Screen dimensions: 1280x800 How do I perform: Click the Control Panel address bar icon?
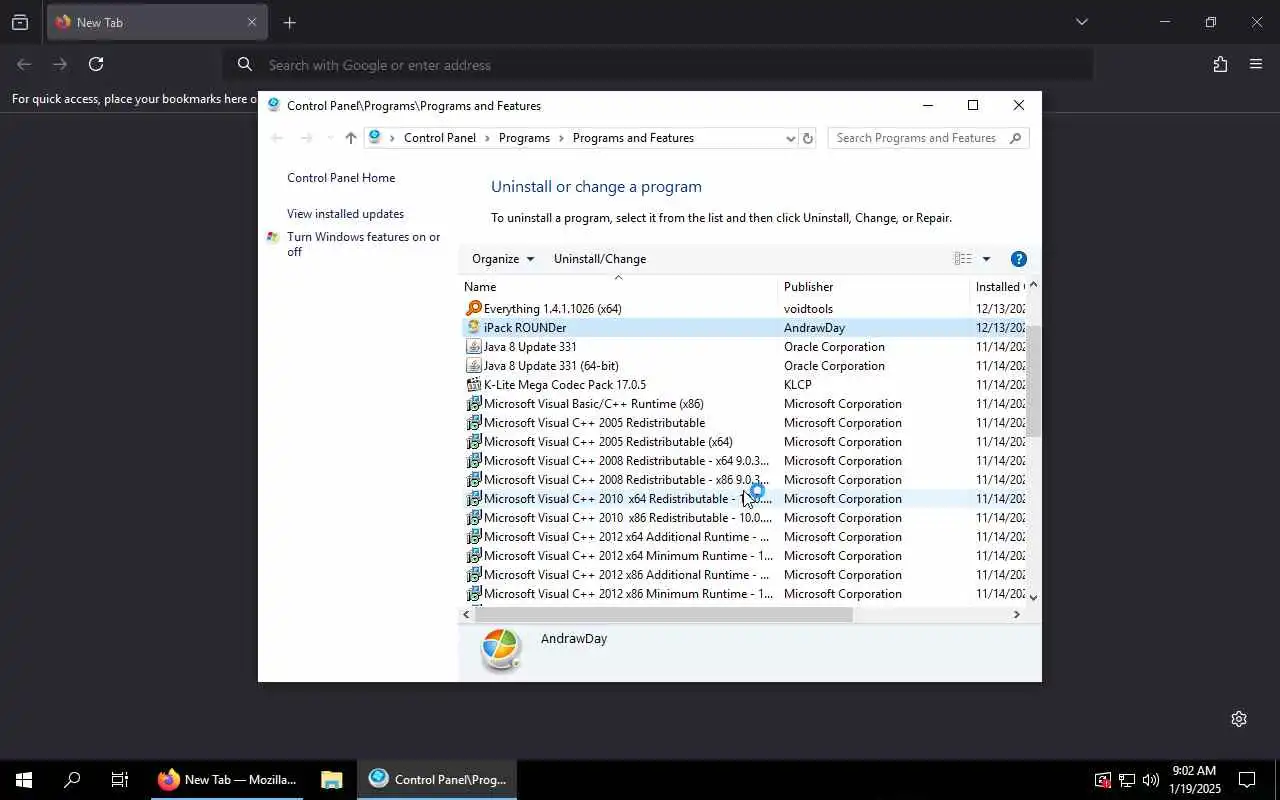(x=375, y=138)
